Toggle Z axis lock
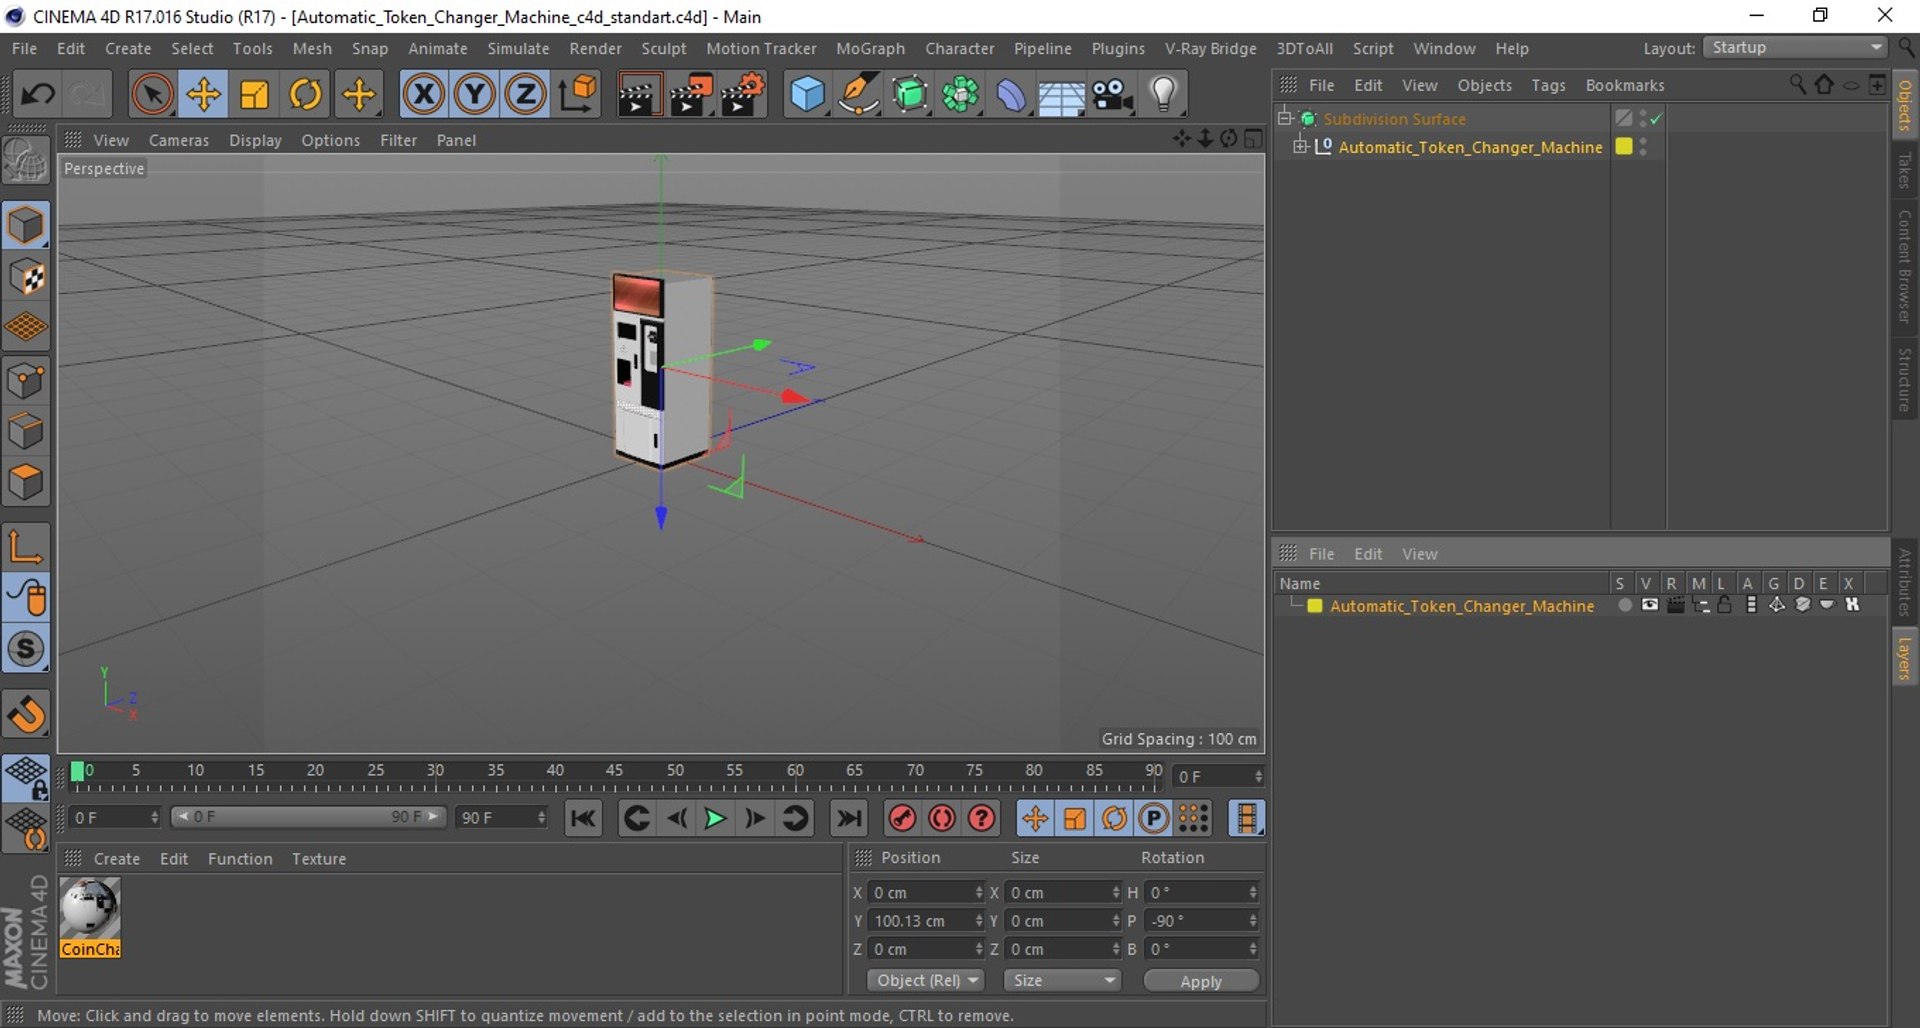The width and height of the screenshot is (1920, 1028). [526, 95]
